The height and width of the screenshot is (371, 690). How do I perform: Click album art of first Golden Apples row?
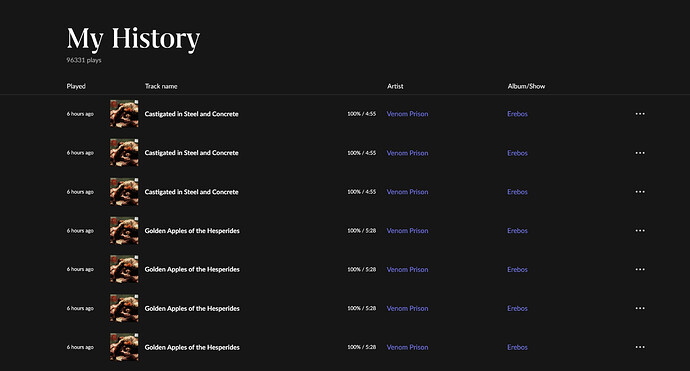[x=124, y=230]
